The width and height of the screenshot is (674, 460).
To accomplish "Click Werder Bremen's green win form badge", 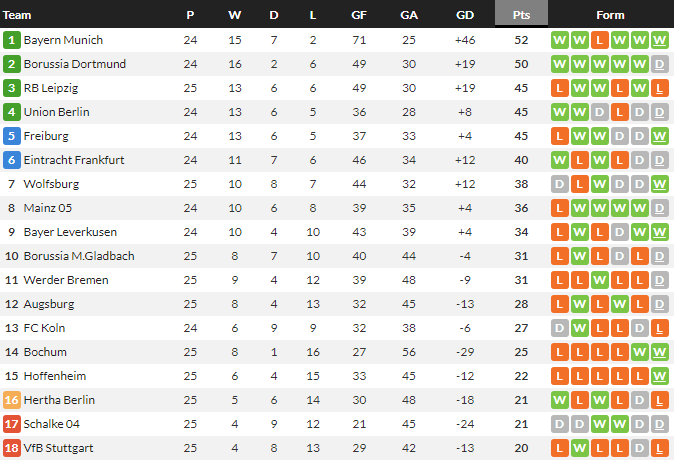I will [600, 280].
